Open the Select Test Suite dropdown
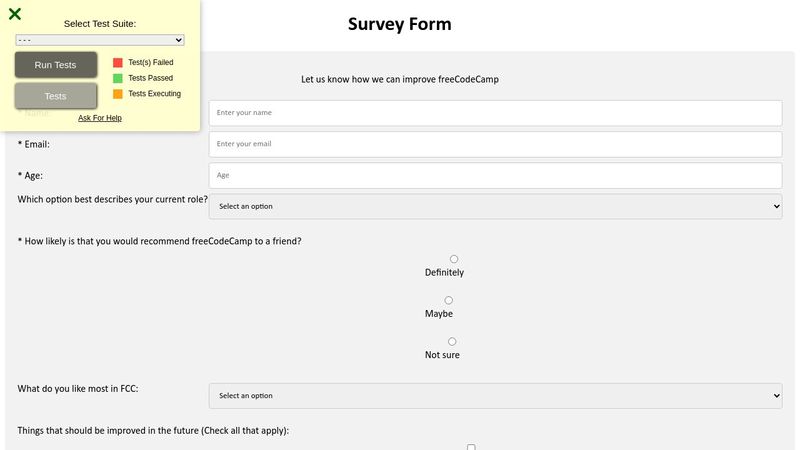The height and width of the screenshot is (450, 800). pyautogui.click(x=100, y=40)
